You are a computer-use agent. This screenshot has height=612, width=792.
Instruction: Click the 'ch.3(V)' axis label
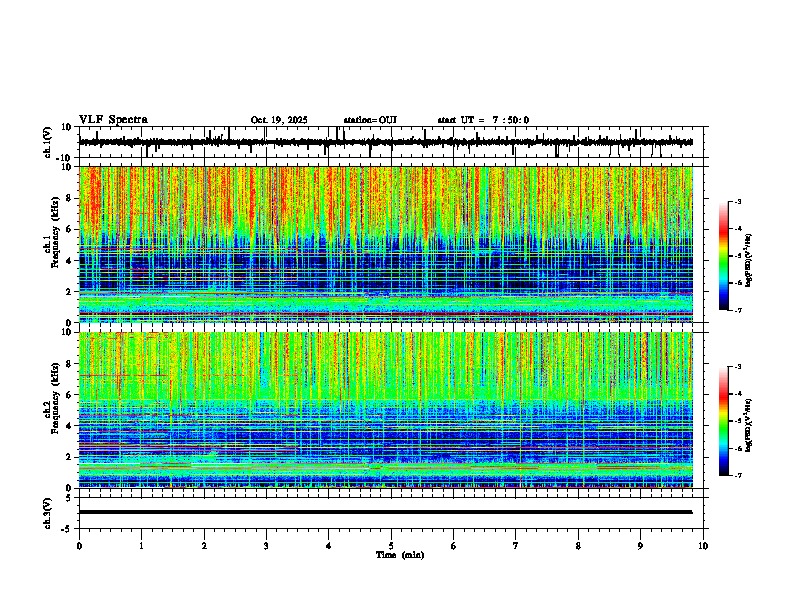pyautogui.click(x=48, y=513)
